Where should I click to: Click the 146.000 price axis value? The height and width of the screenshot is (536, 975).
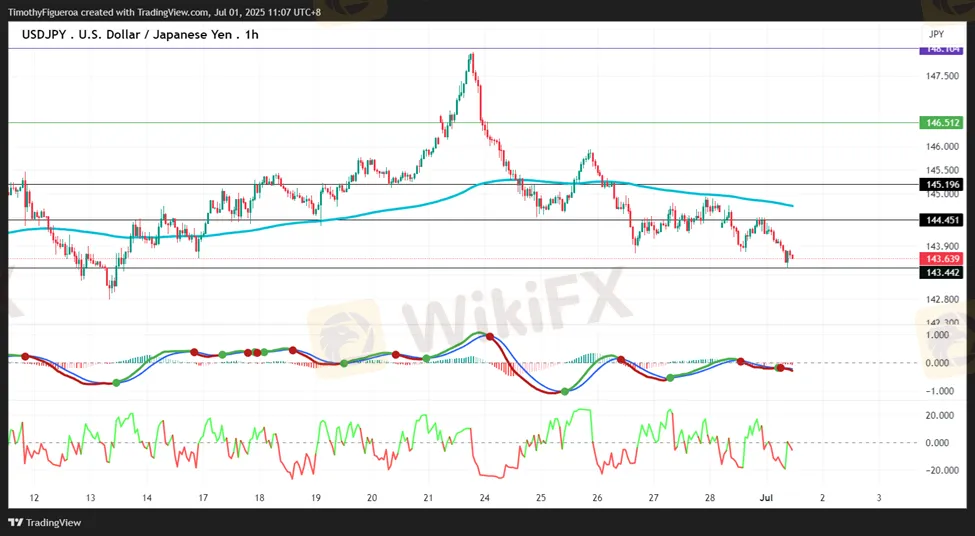click(942, 147)
